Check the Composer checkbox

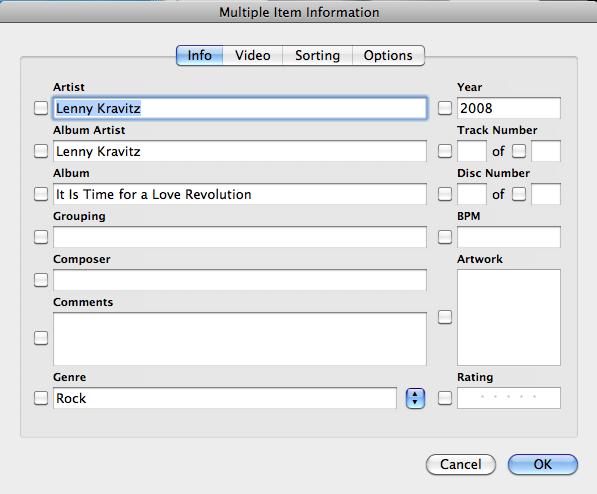[41, 280]
